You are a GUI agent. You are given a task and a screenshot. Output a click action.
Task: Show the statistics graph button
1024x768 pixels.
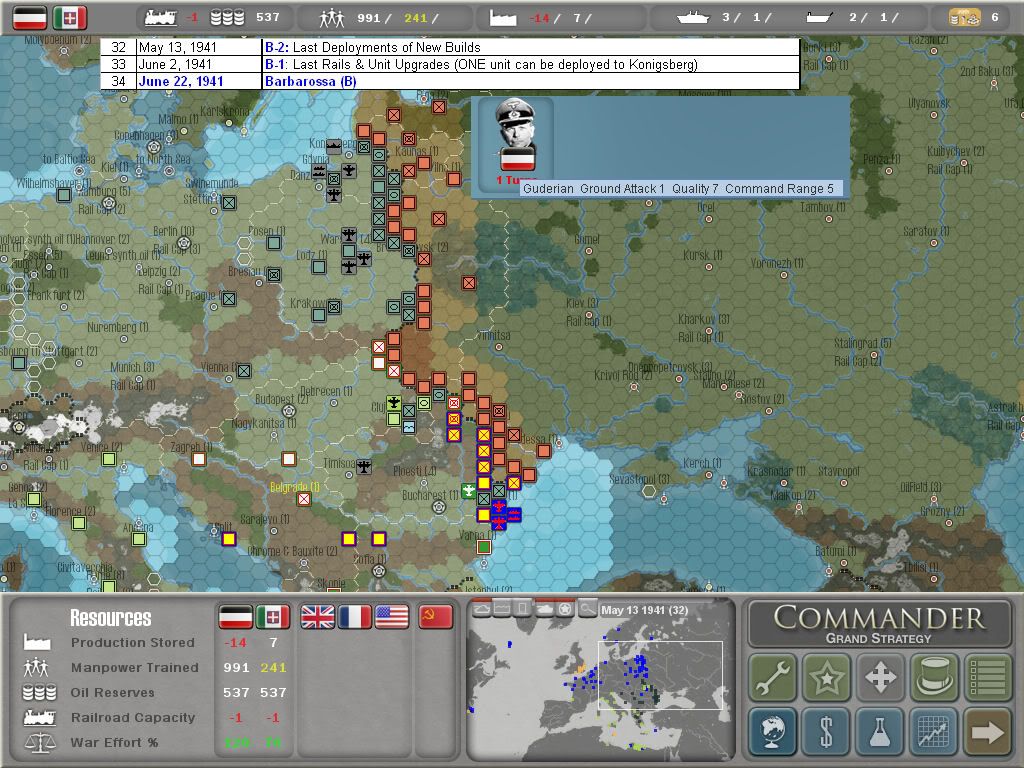click(934, 732)
